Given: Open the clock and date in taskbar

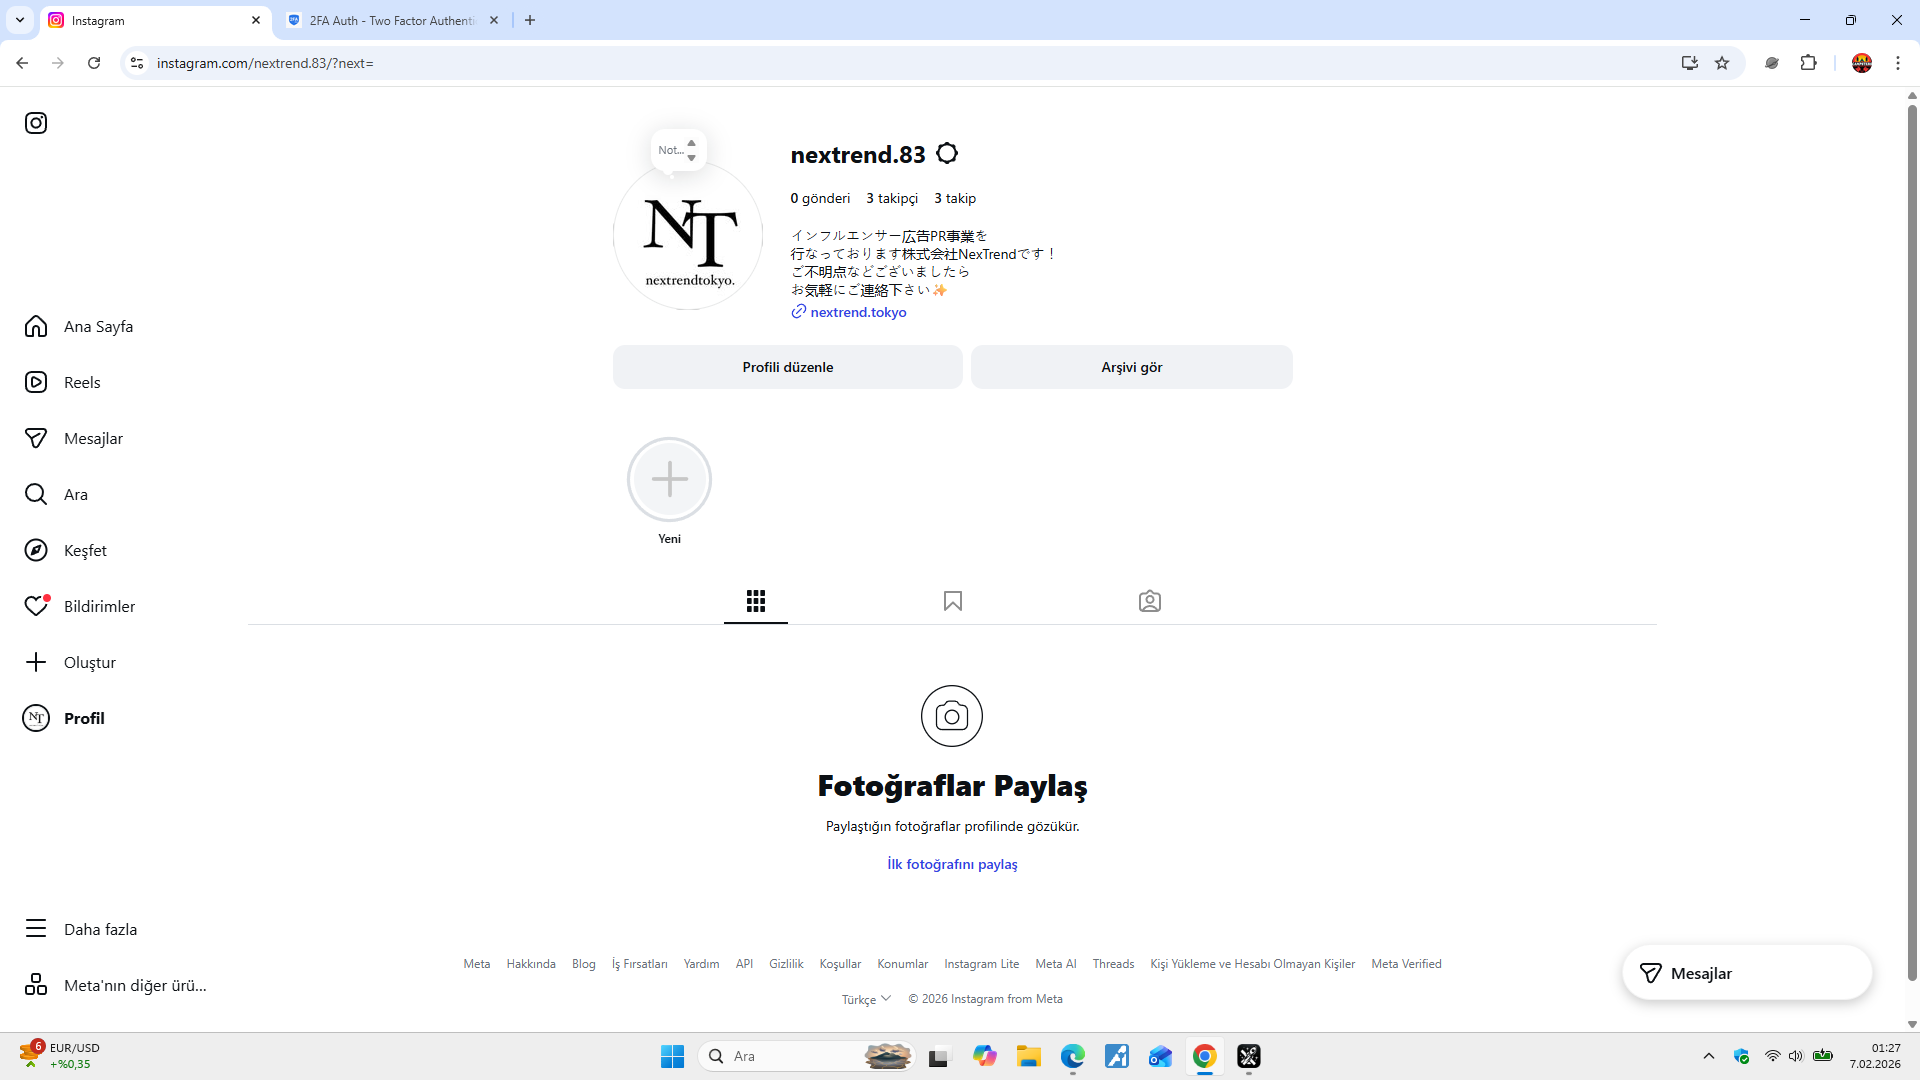Looking at the screenshot, I should pos(1875,1056).
